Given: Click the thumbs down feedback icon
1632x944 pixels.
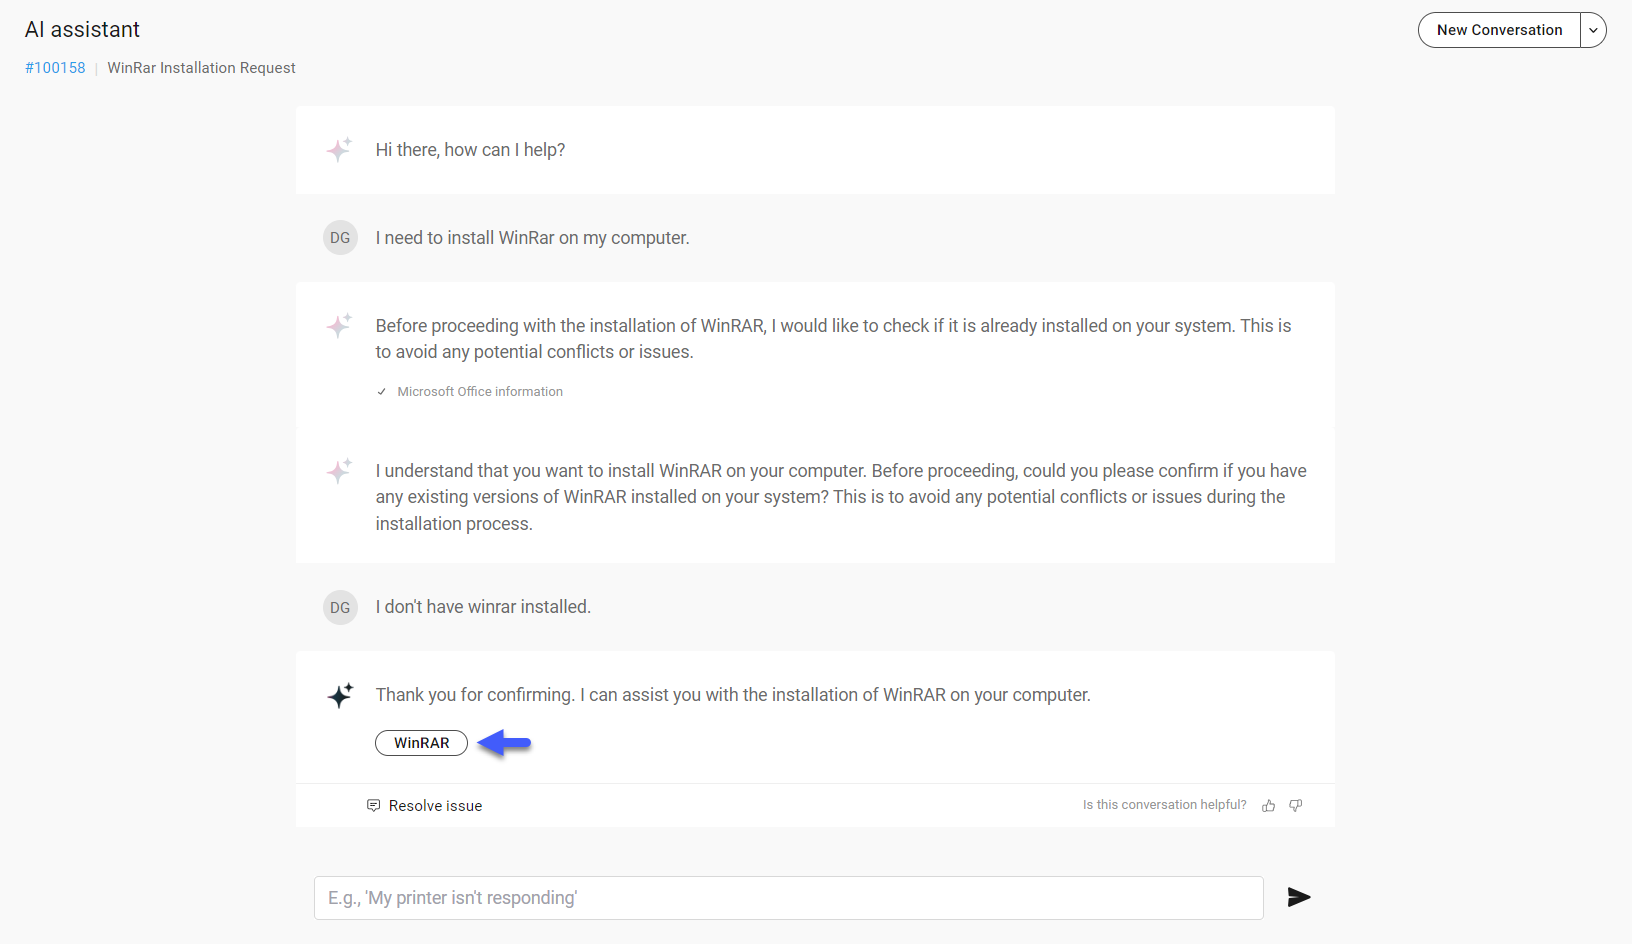Looking at the screenshot, I should tap(1296, 806).
